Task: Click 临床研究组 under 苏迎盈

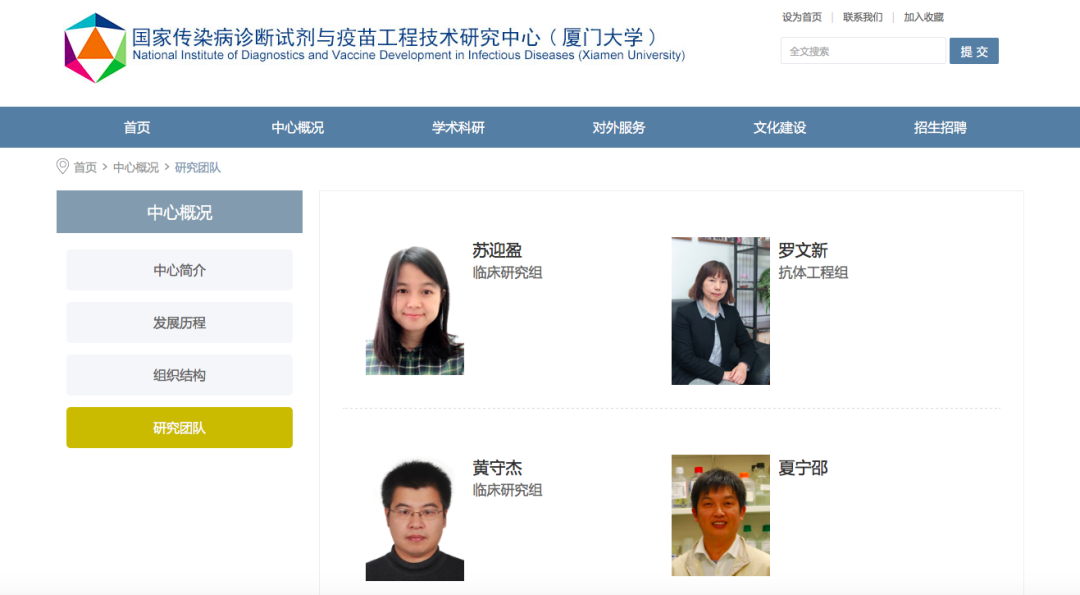Action: [508, 273]
